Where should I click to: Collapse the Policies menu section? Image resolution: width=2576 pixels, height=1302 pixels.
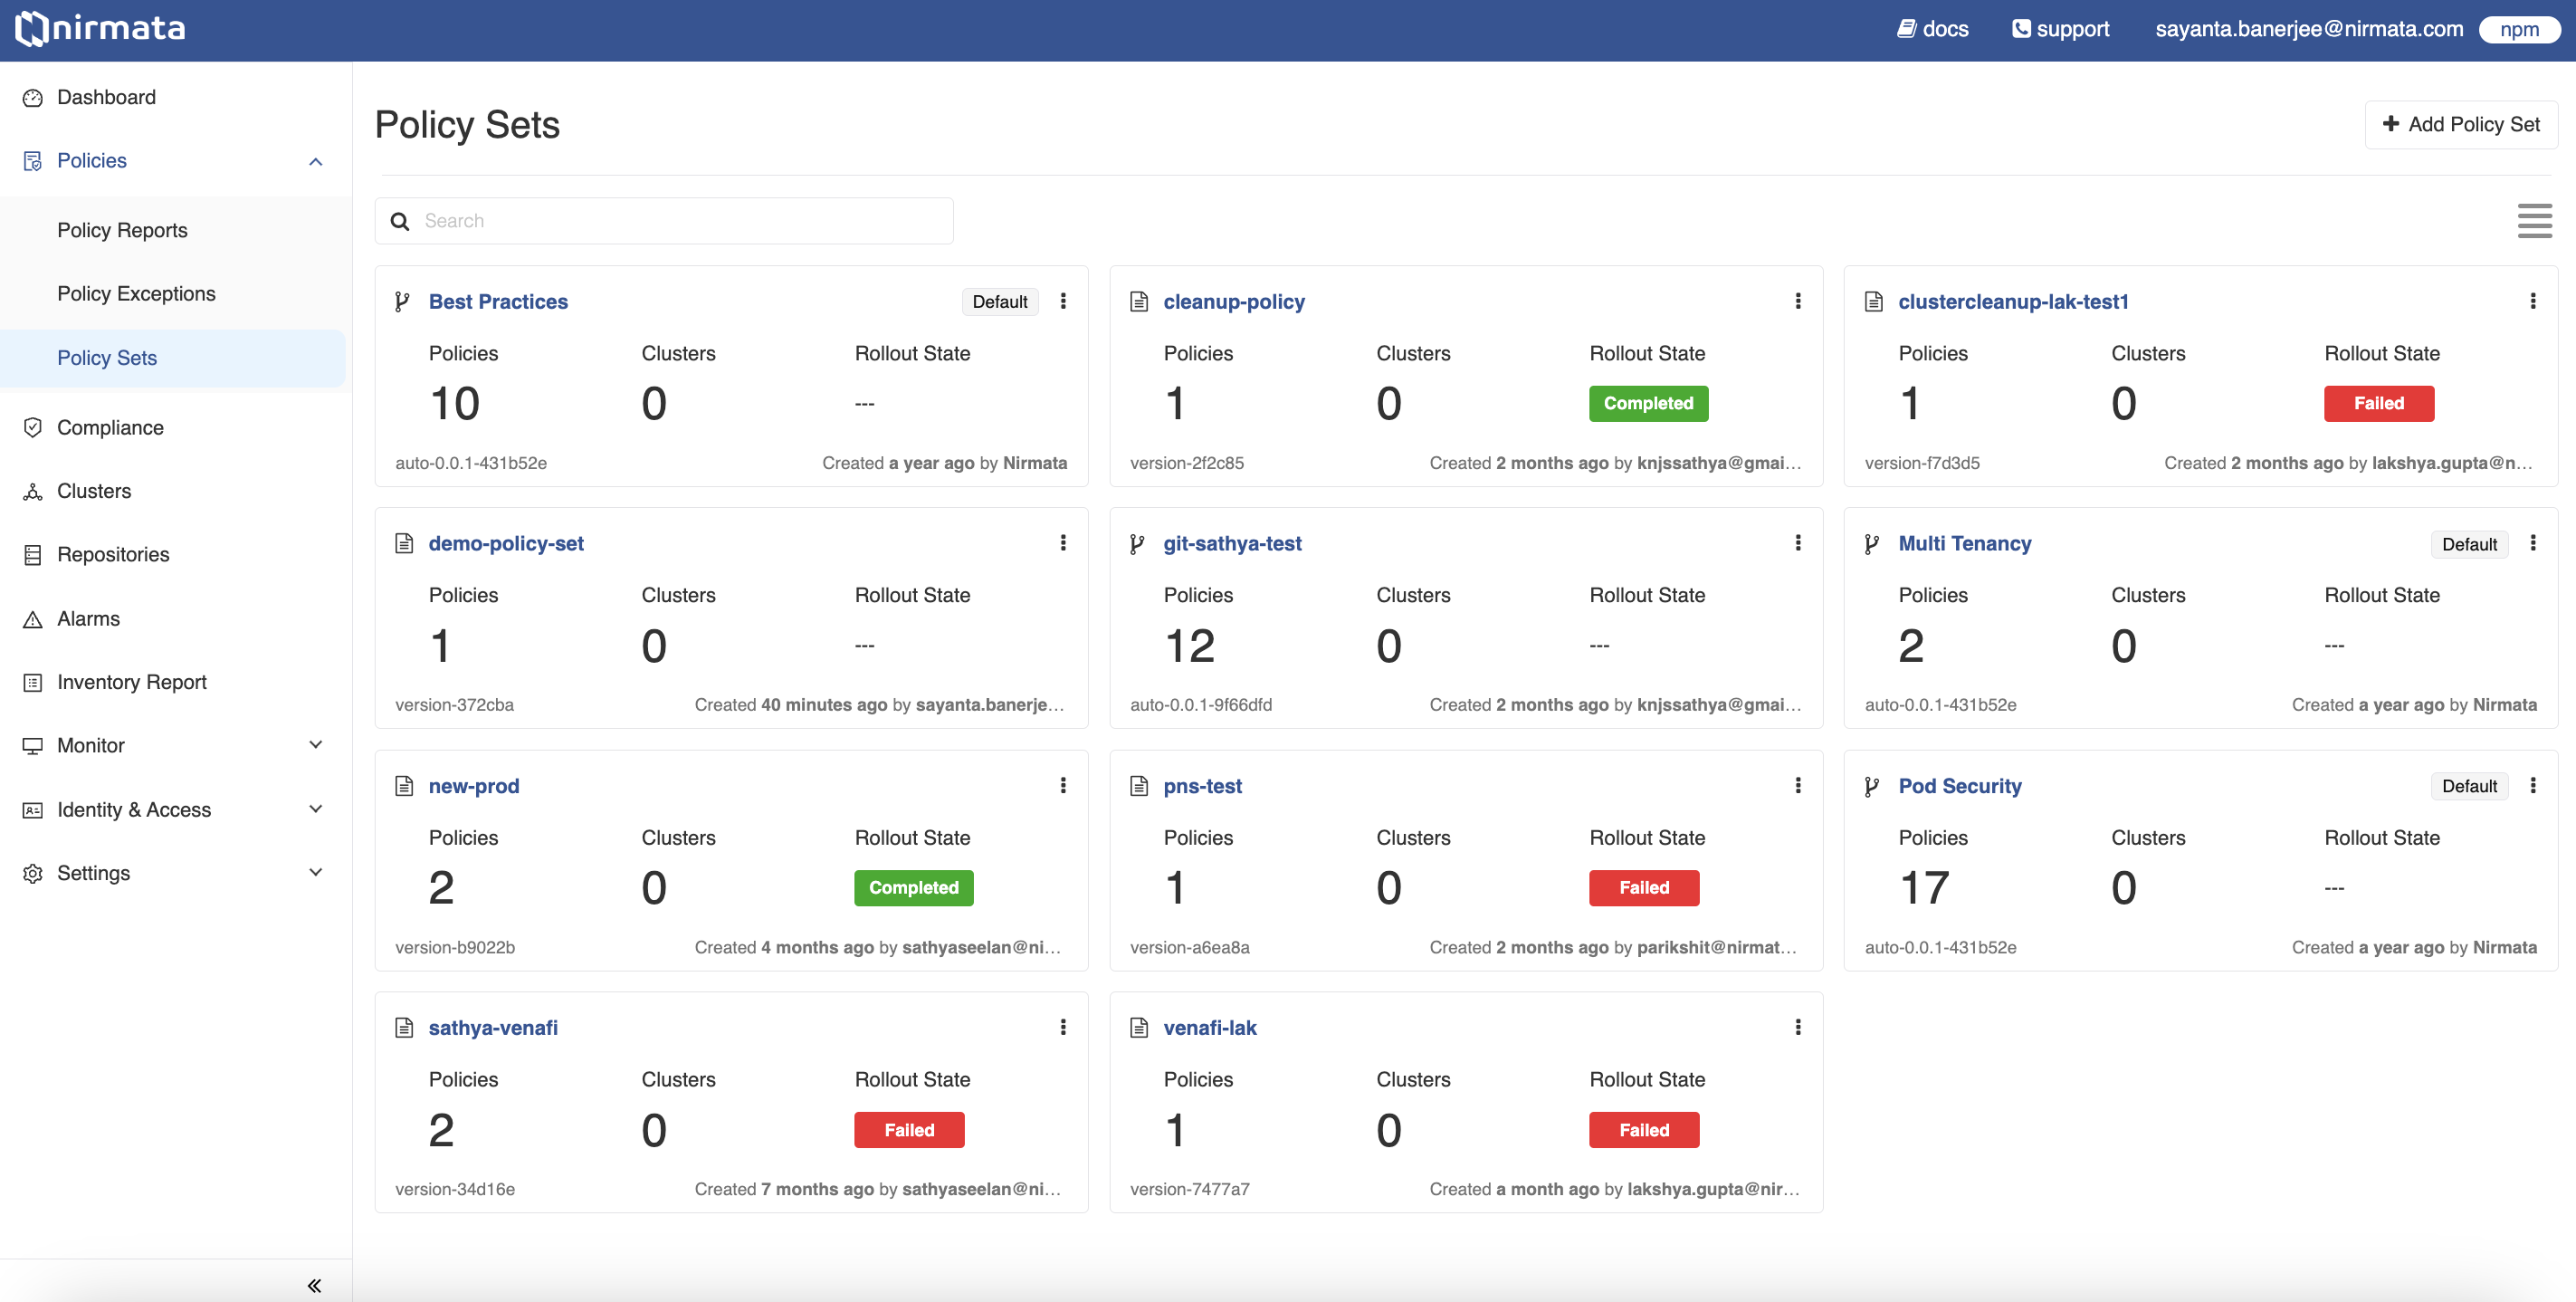pos(316,161)
